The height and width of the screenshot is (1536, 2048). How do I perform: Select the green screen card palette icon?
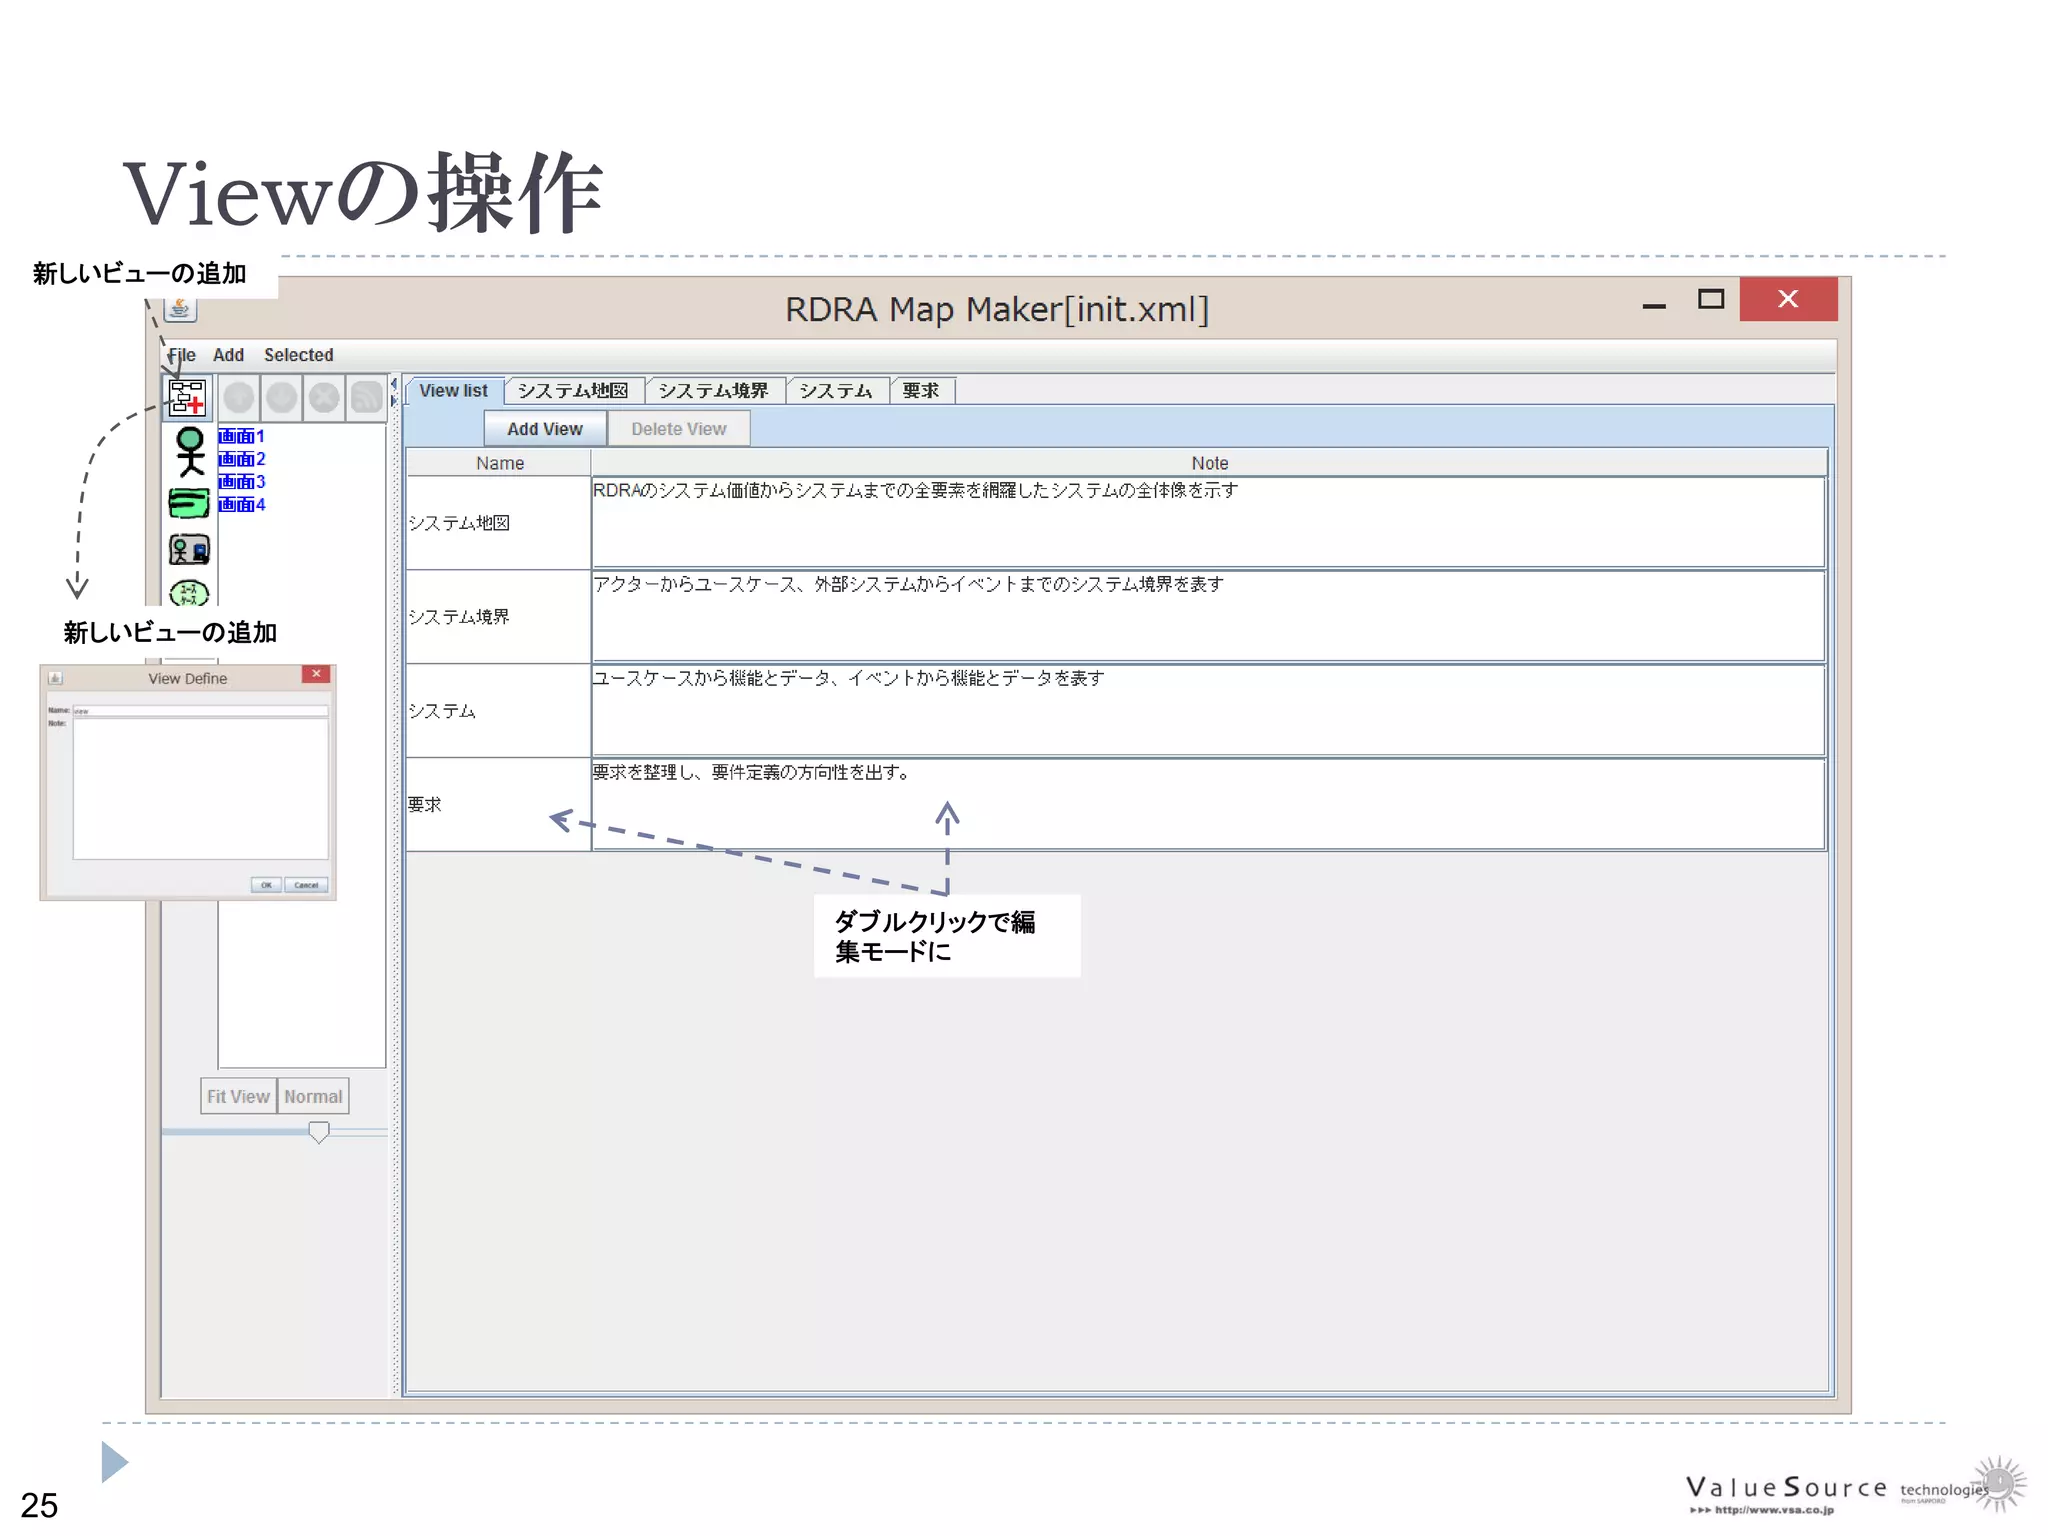189,503
